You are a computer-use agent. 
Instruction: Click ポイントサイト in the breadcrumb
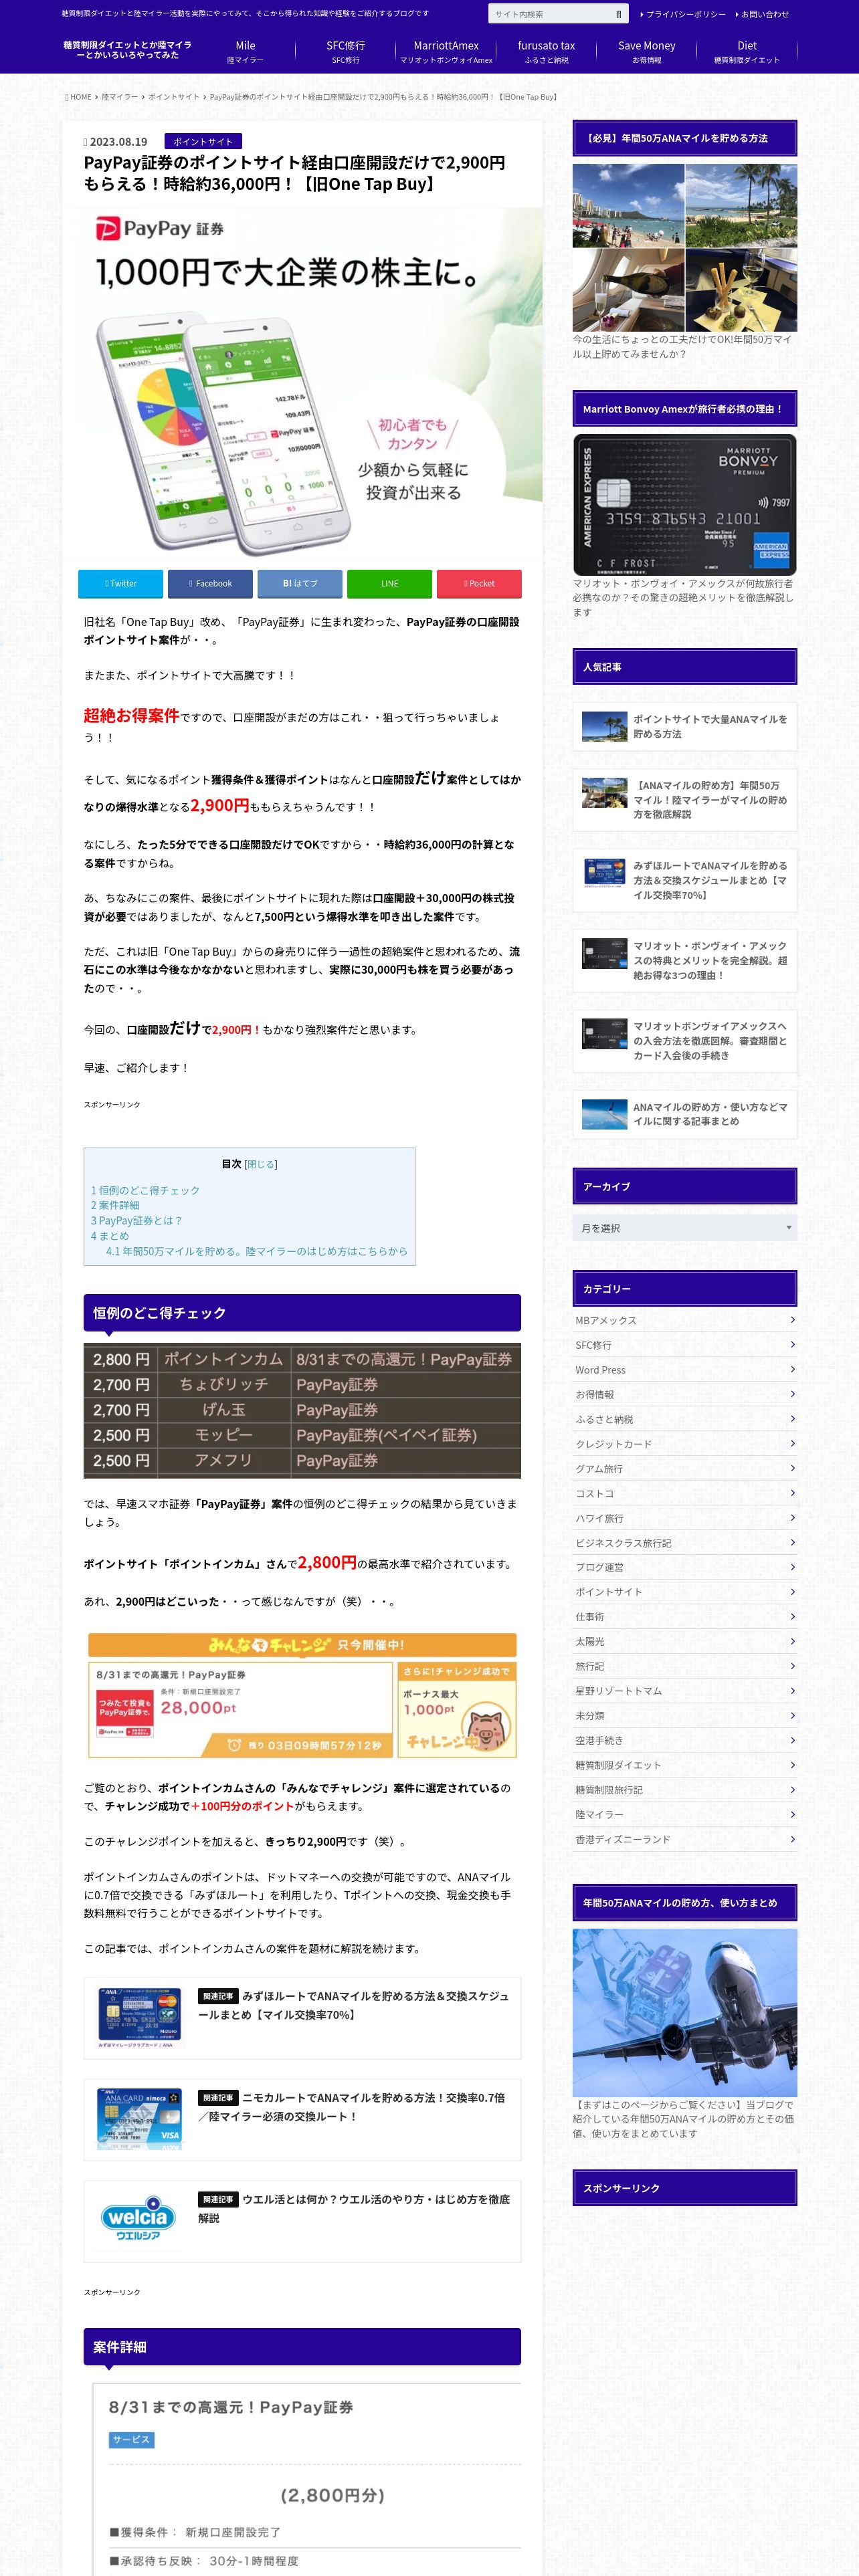[x=174, y=97]
